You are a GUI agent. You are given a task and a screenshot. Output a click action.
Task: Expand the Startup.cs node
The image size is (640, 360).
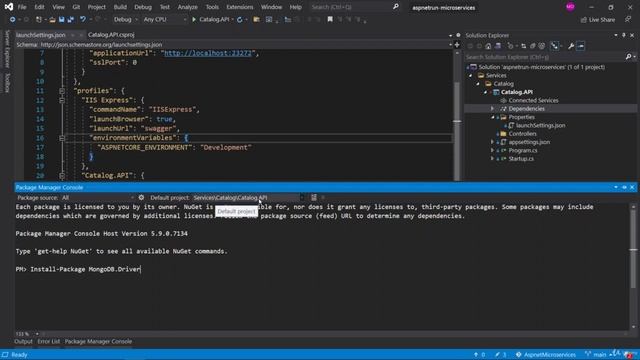(492, 159)
